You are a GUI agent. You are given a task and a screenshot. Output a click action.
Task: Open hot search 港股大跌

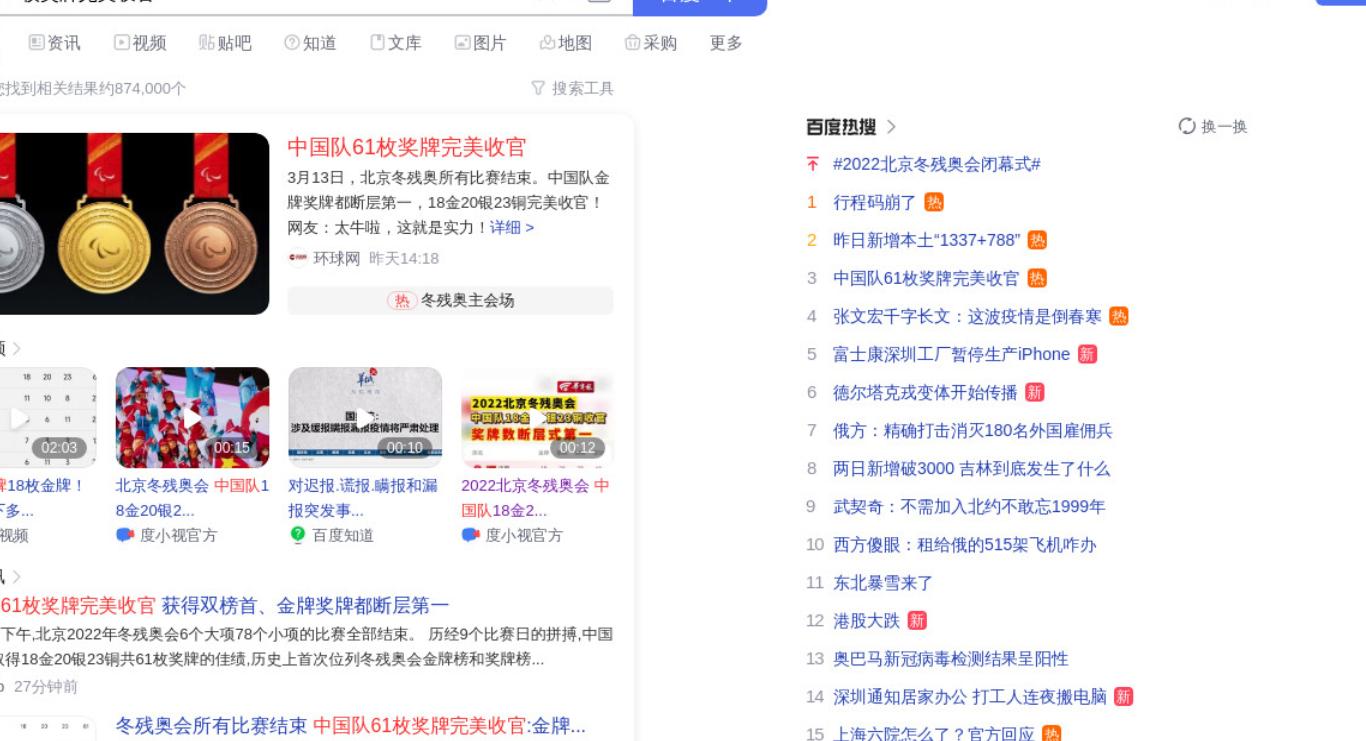pyautogui.click(x=867, y=621)
